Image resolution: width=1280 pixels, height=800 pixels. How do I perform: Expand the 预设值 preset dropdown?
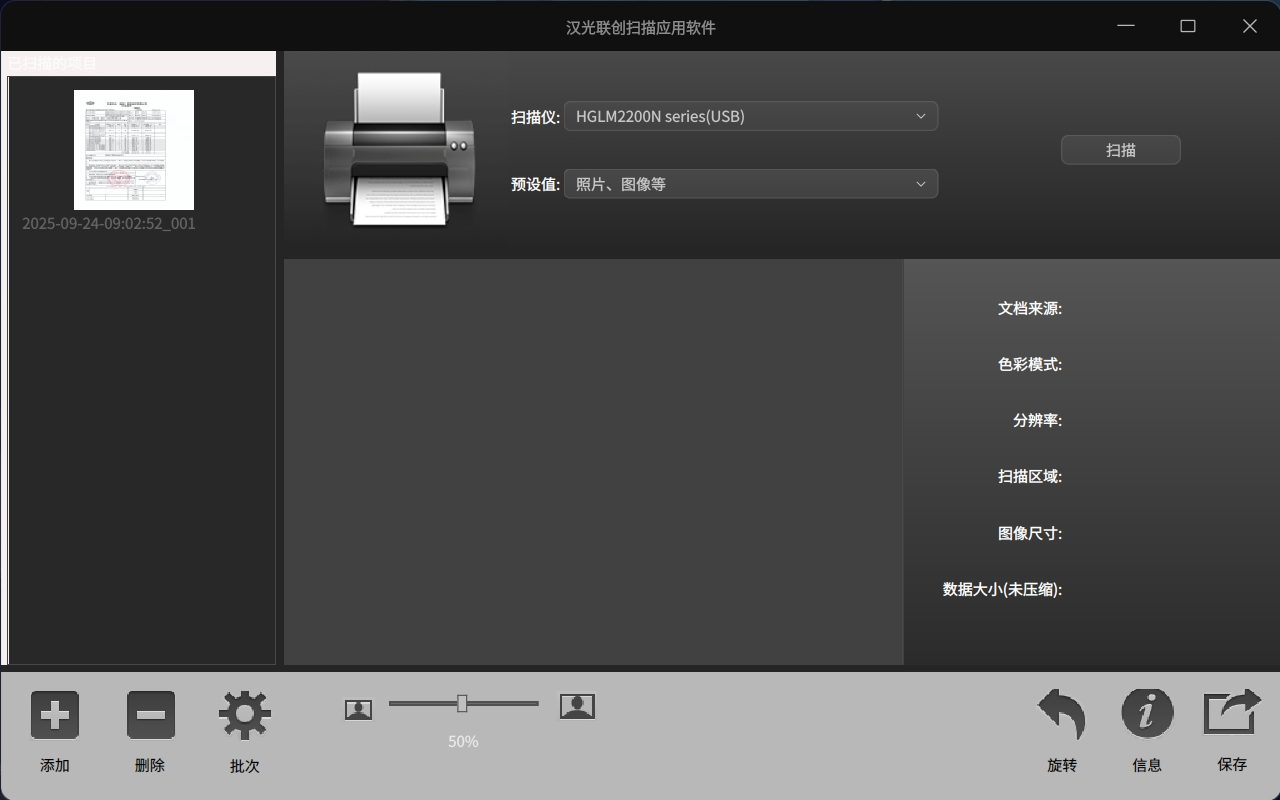tap(750, 184)
